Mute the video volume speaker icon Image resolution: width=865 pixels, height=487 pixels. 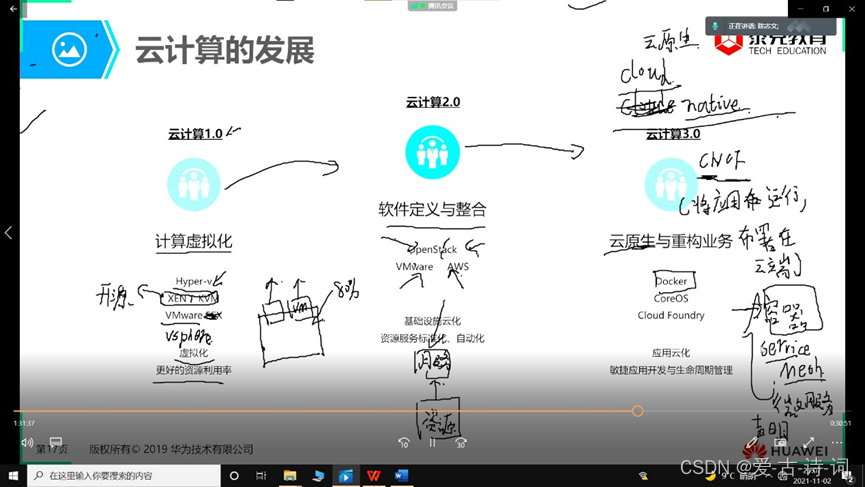click(x=27, y=442)
